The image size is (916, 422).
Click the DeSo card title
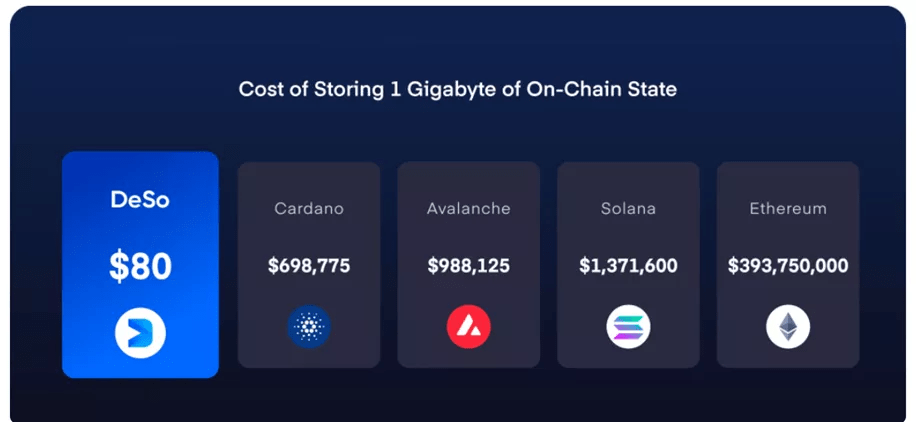[140, 200]
